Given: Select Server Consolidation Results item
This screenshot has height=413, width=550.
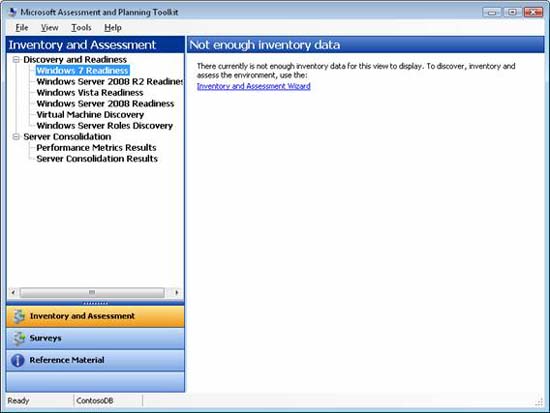Looking at the screenshot, I should (x=97, y=159).
